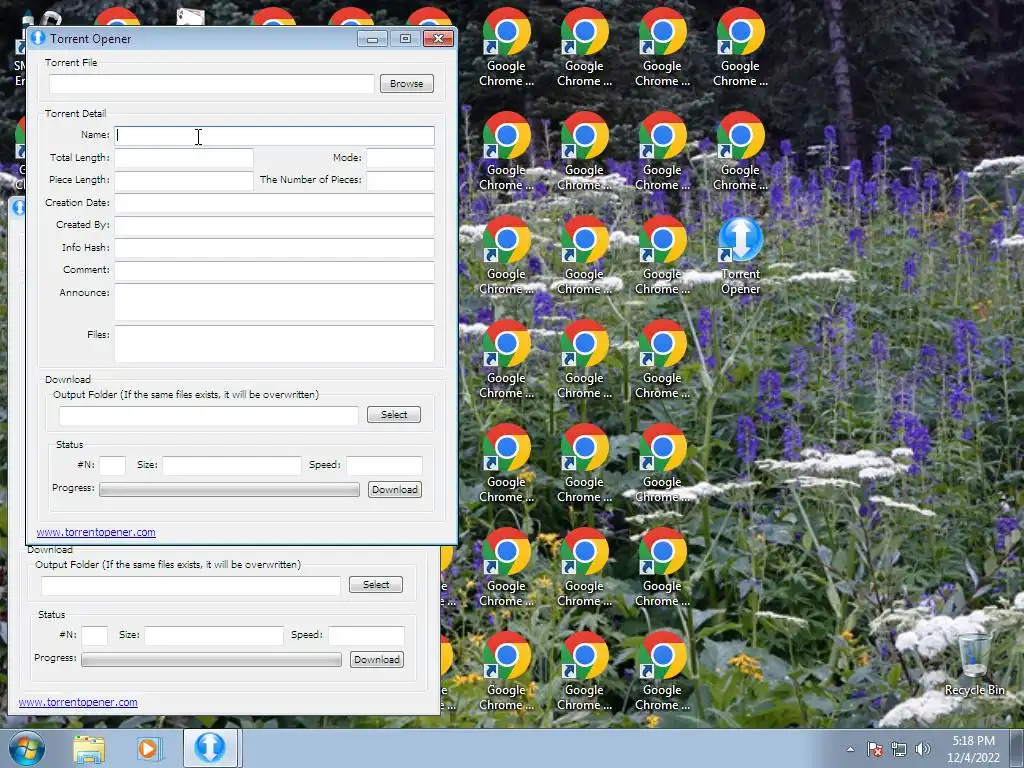Click the front window Speed field
This screenshot has height=768, width=1024.
tap(384, 466)
